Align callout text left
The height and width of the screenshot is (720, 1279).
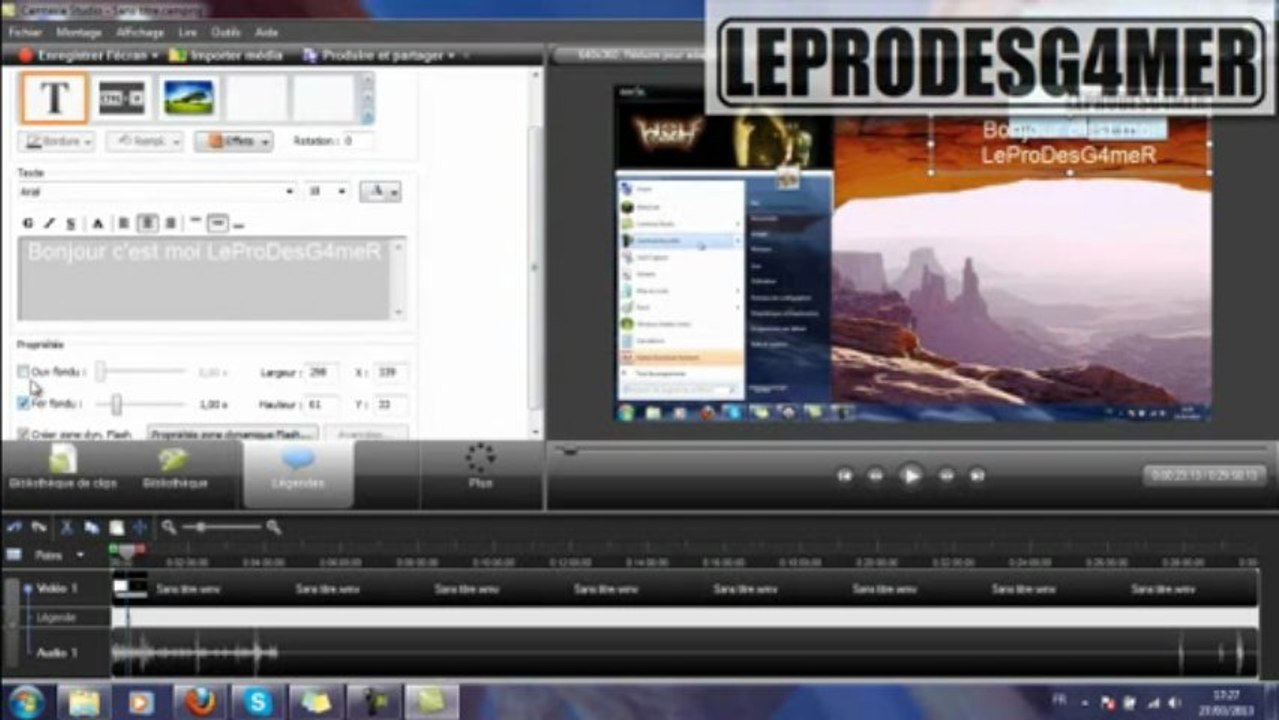point(124,223)
